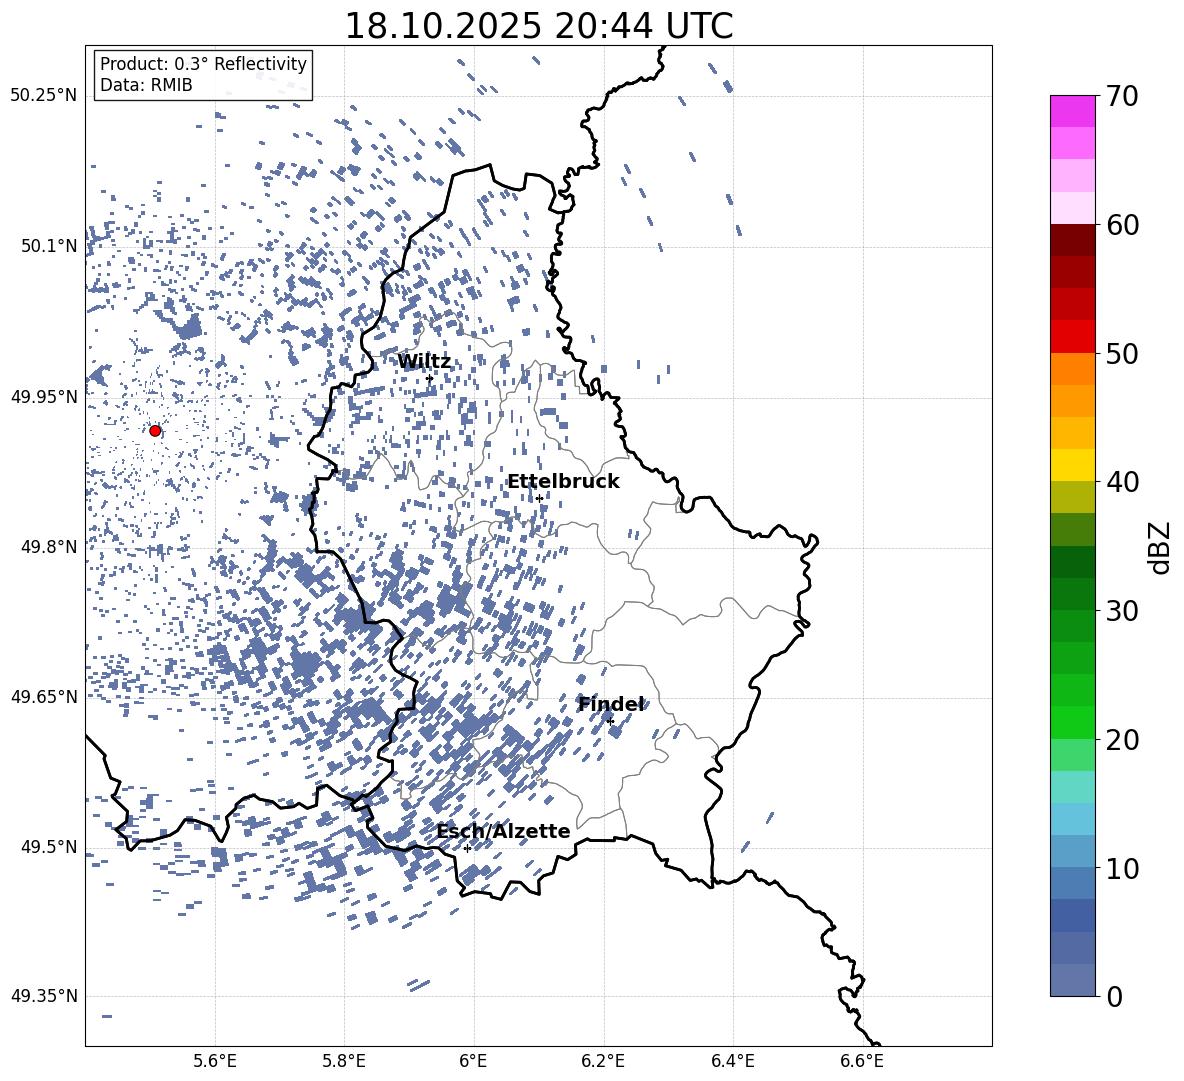Click the Wiltz station cross marker
The image size is (1184, 1081).
(430, 379)
